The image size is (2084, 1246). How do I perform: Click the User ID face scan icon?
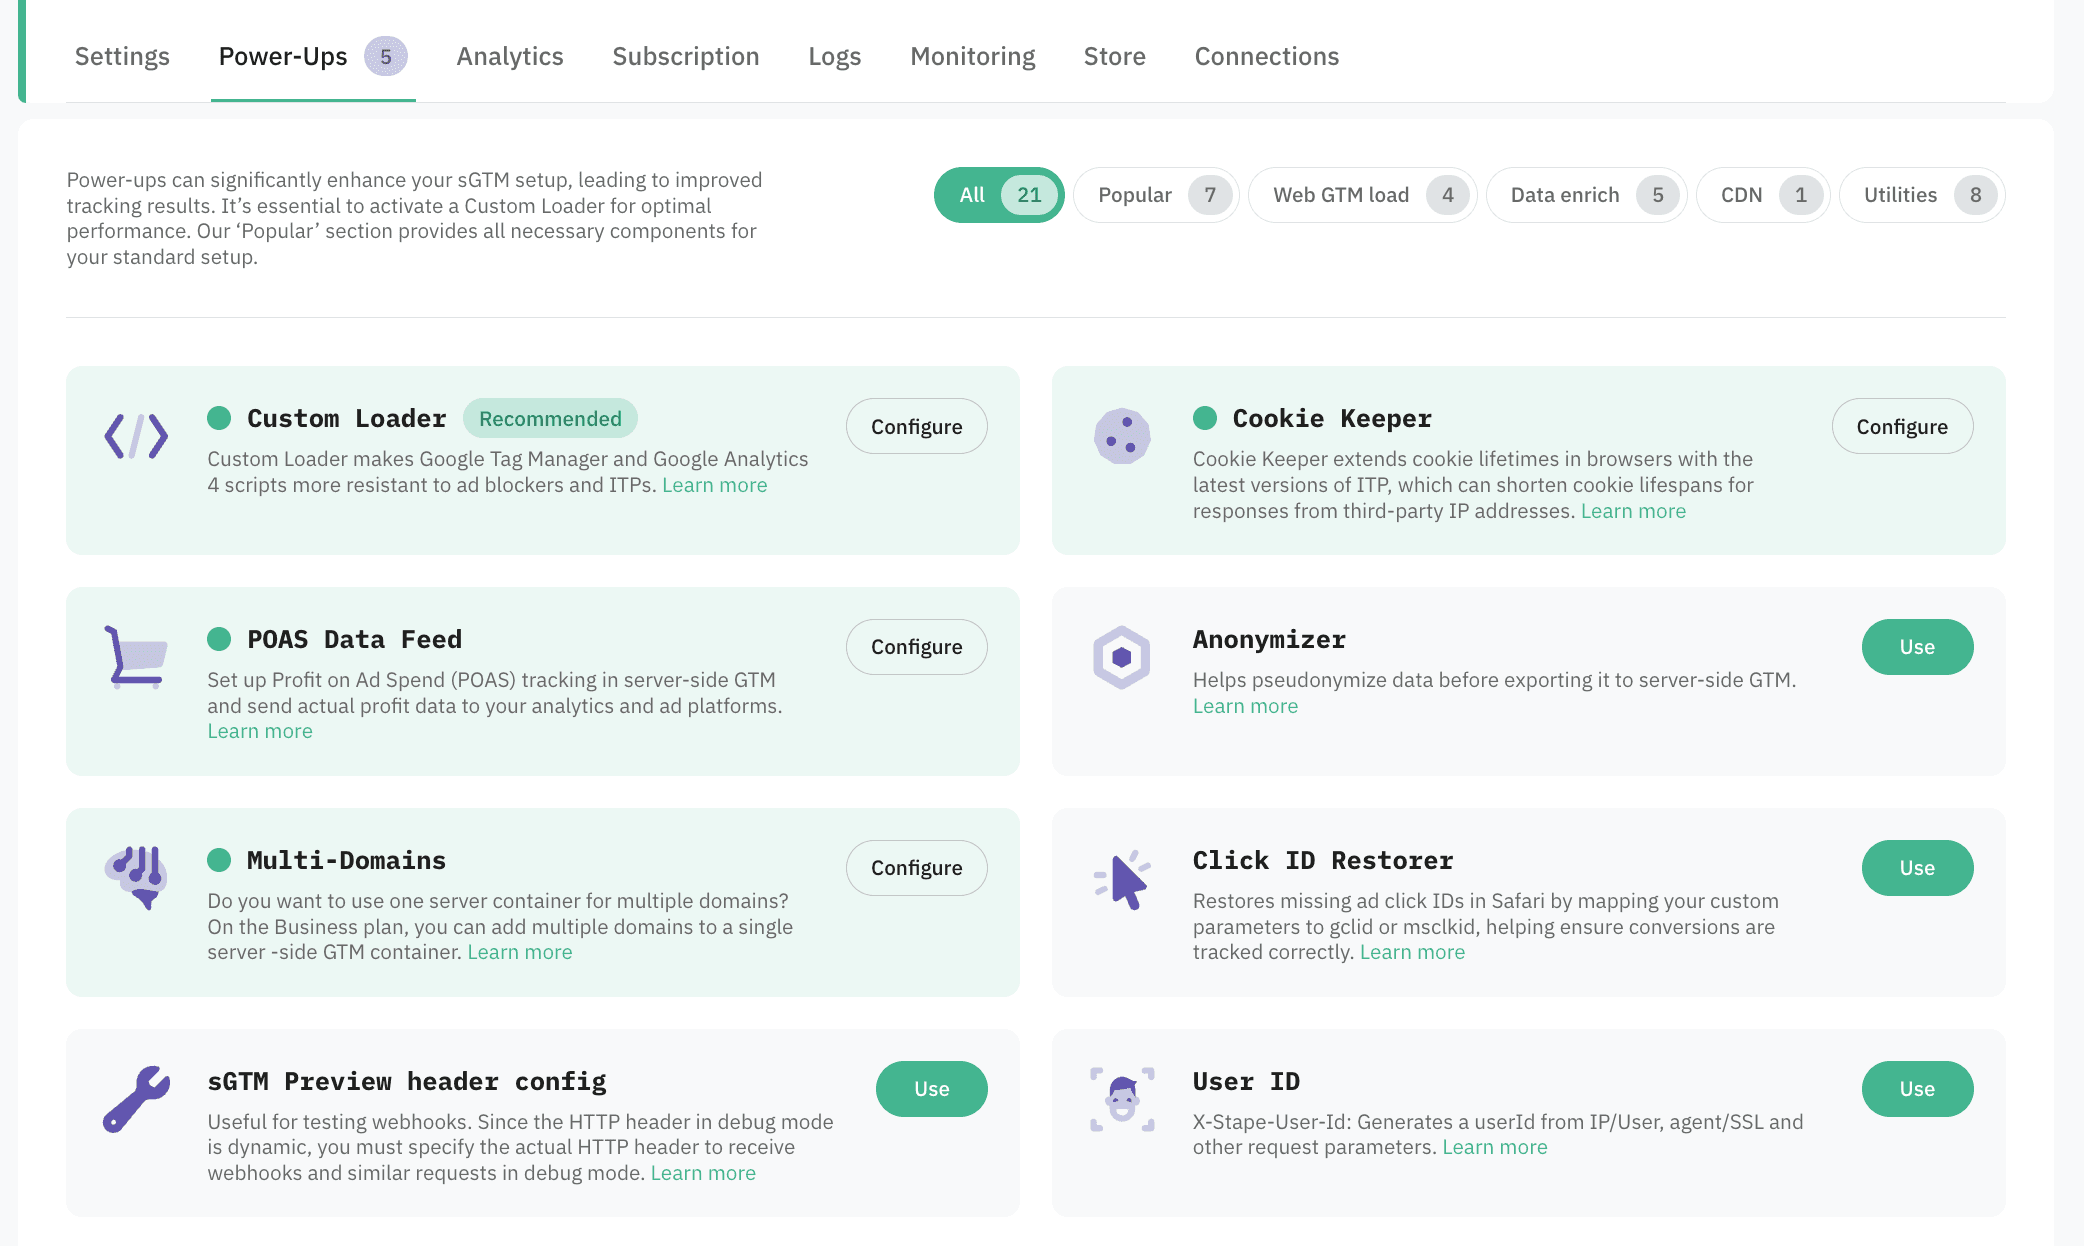pyautogui.click(x=1122, y=1099)
